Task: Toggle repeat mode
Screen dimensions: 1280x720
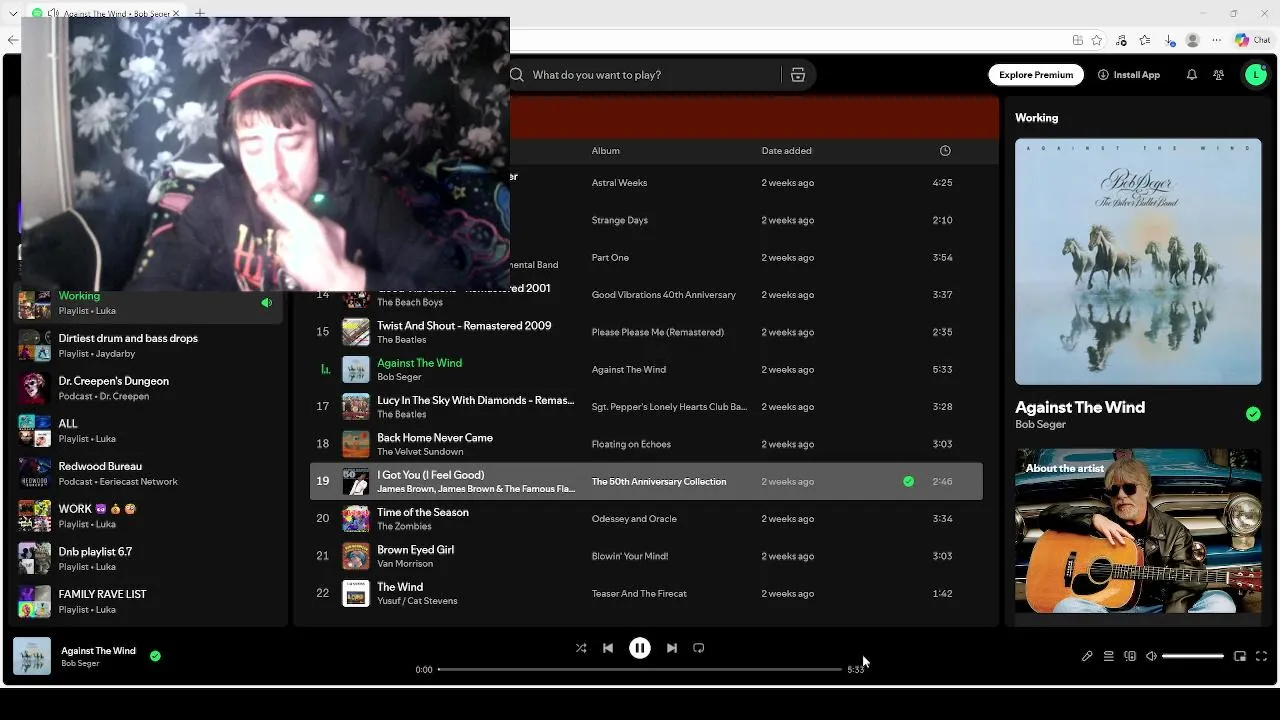Action: [699, 648]
